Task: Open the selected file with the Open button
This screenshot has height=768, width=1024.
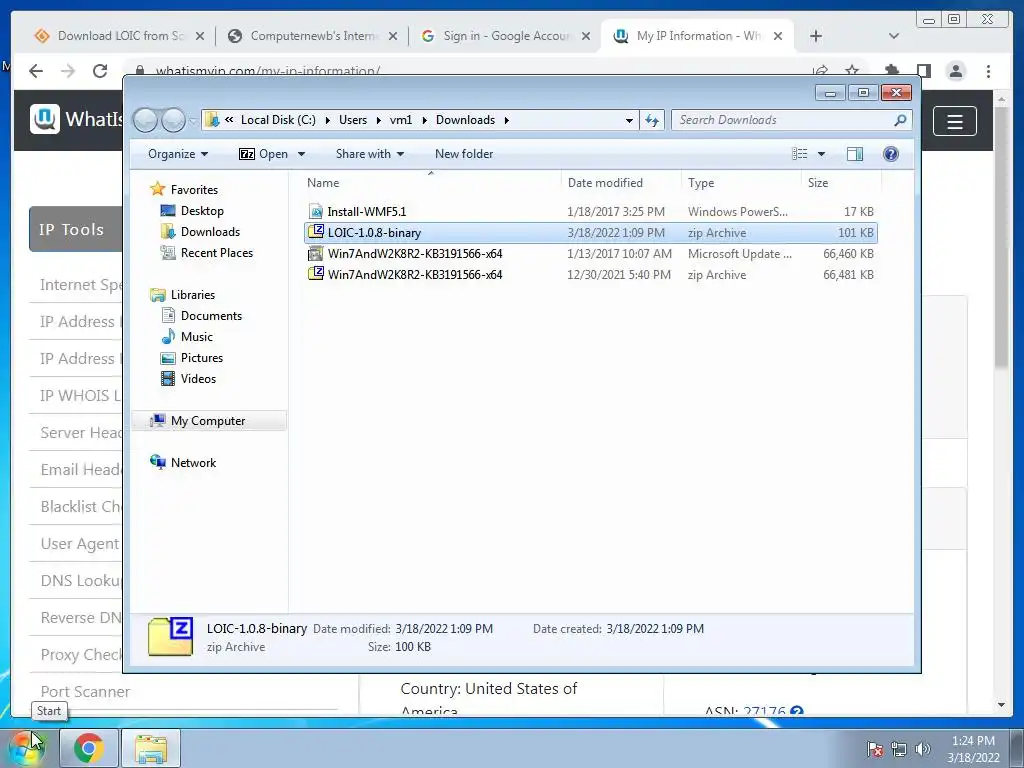Action: click(x=263, y=154)
